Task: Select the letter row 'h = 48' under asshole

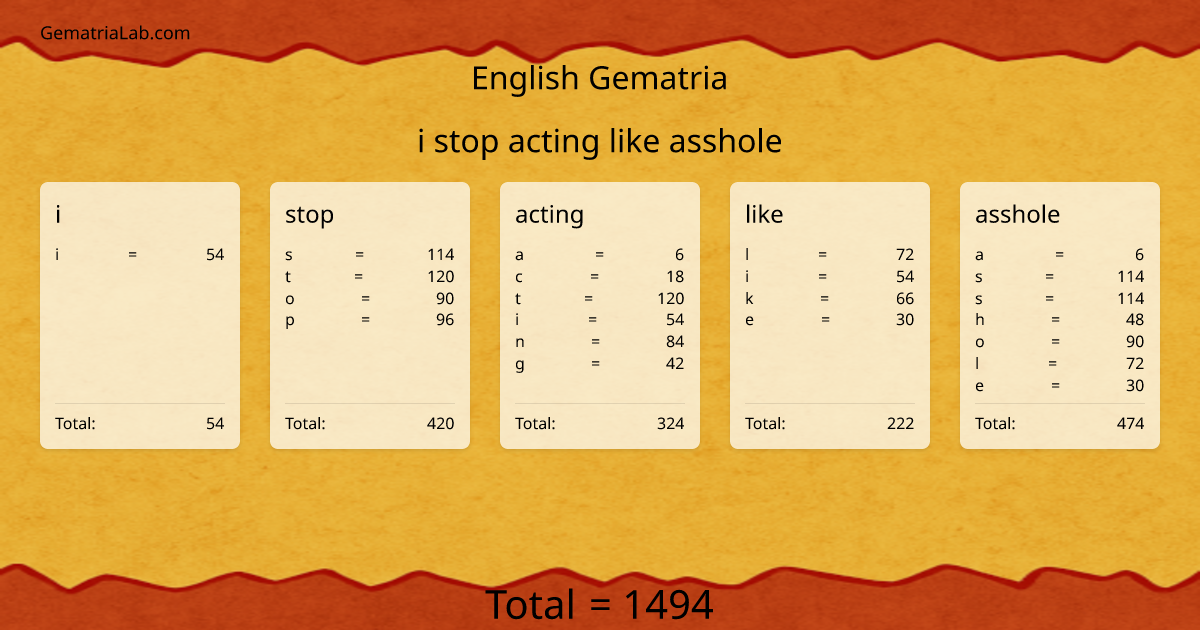Action: (x=1060, y=319)
